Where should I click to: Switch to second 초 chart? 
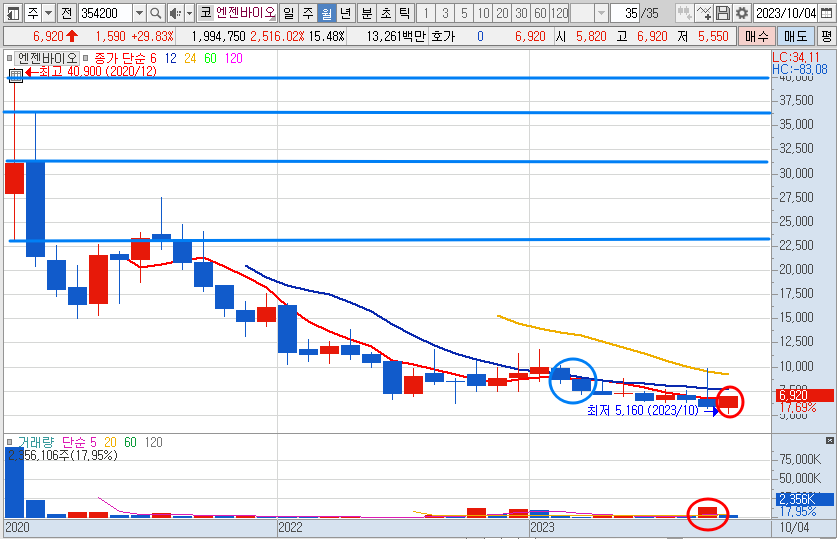click(386, 12)
